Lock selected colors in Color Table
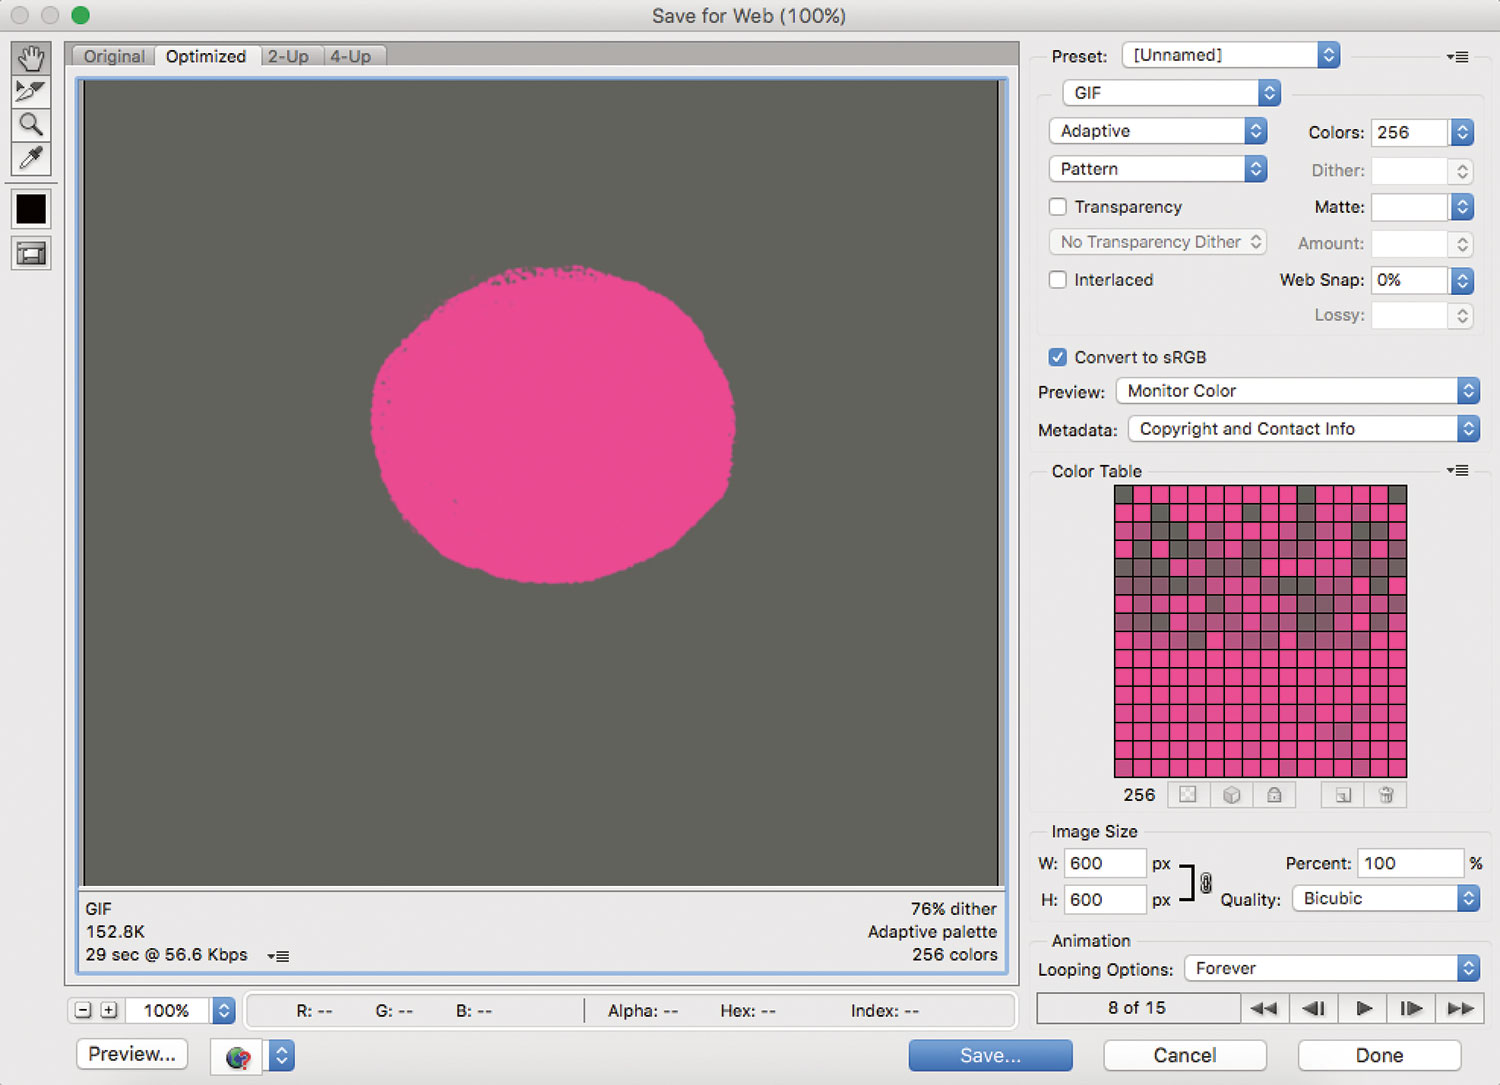This screenshot has height=1085, width=1500. click(1274, 795)
